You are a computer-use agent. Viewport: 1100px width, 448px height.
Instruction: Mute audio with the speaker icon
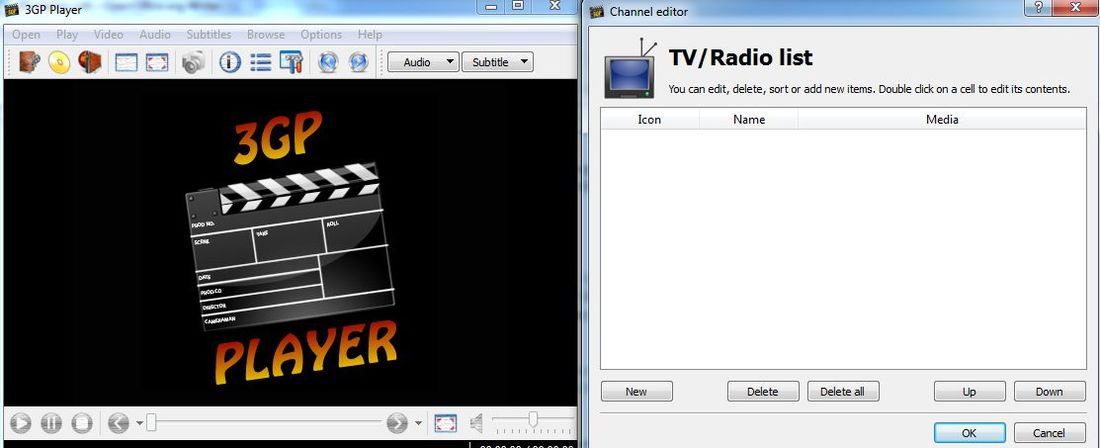pyautogui.click(x=476, y=423)
